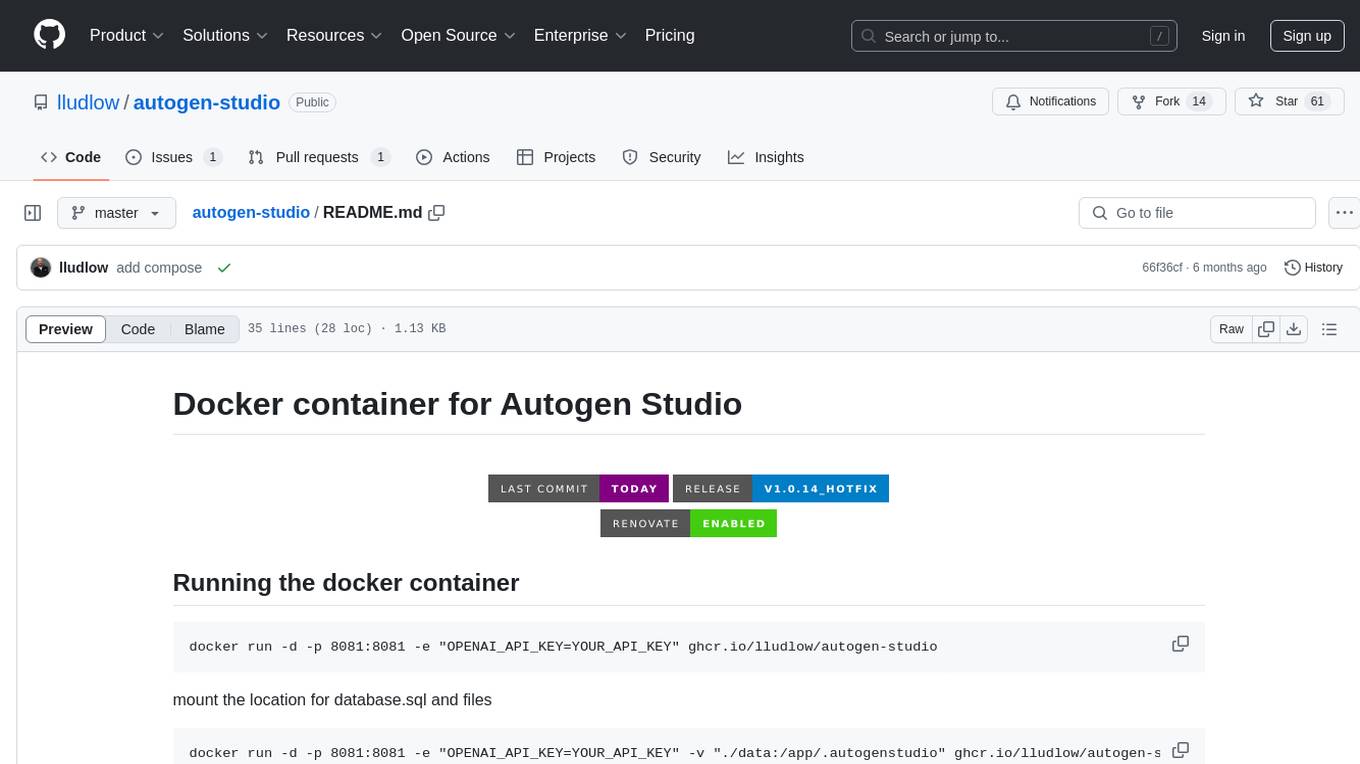Click the Release v1.0.14_hotfix badge
1360x764 pixels.
click(x=781, y=489)
